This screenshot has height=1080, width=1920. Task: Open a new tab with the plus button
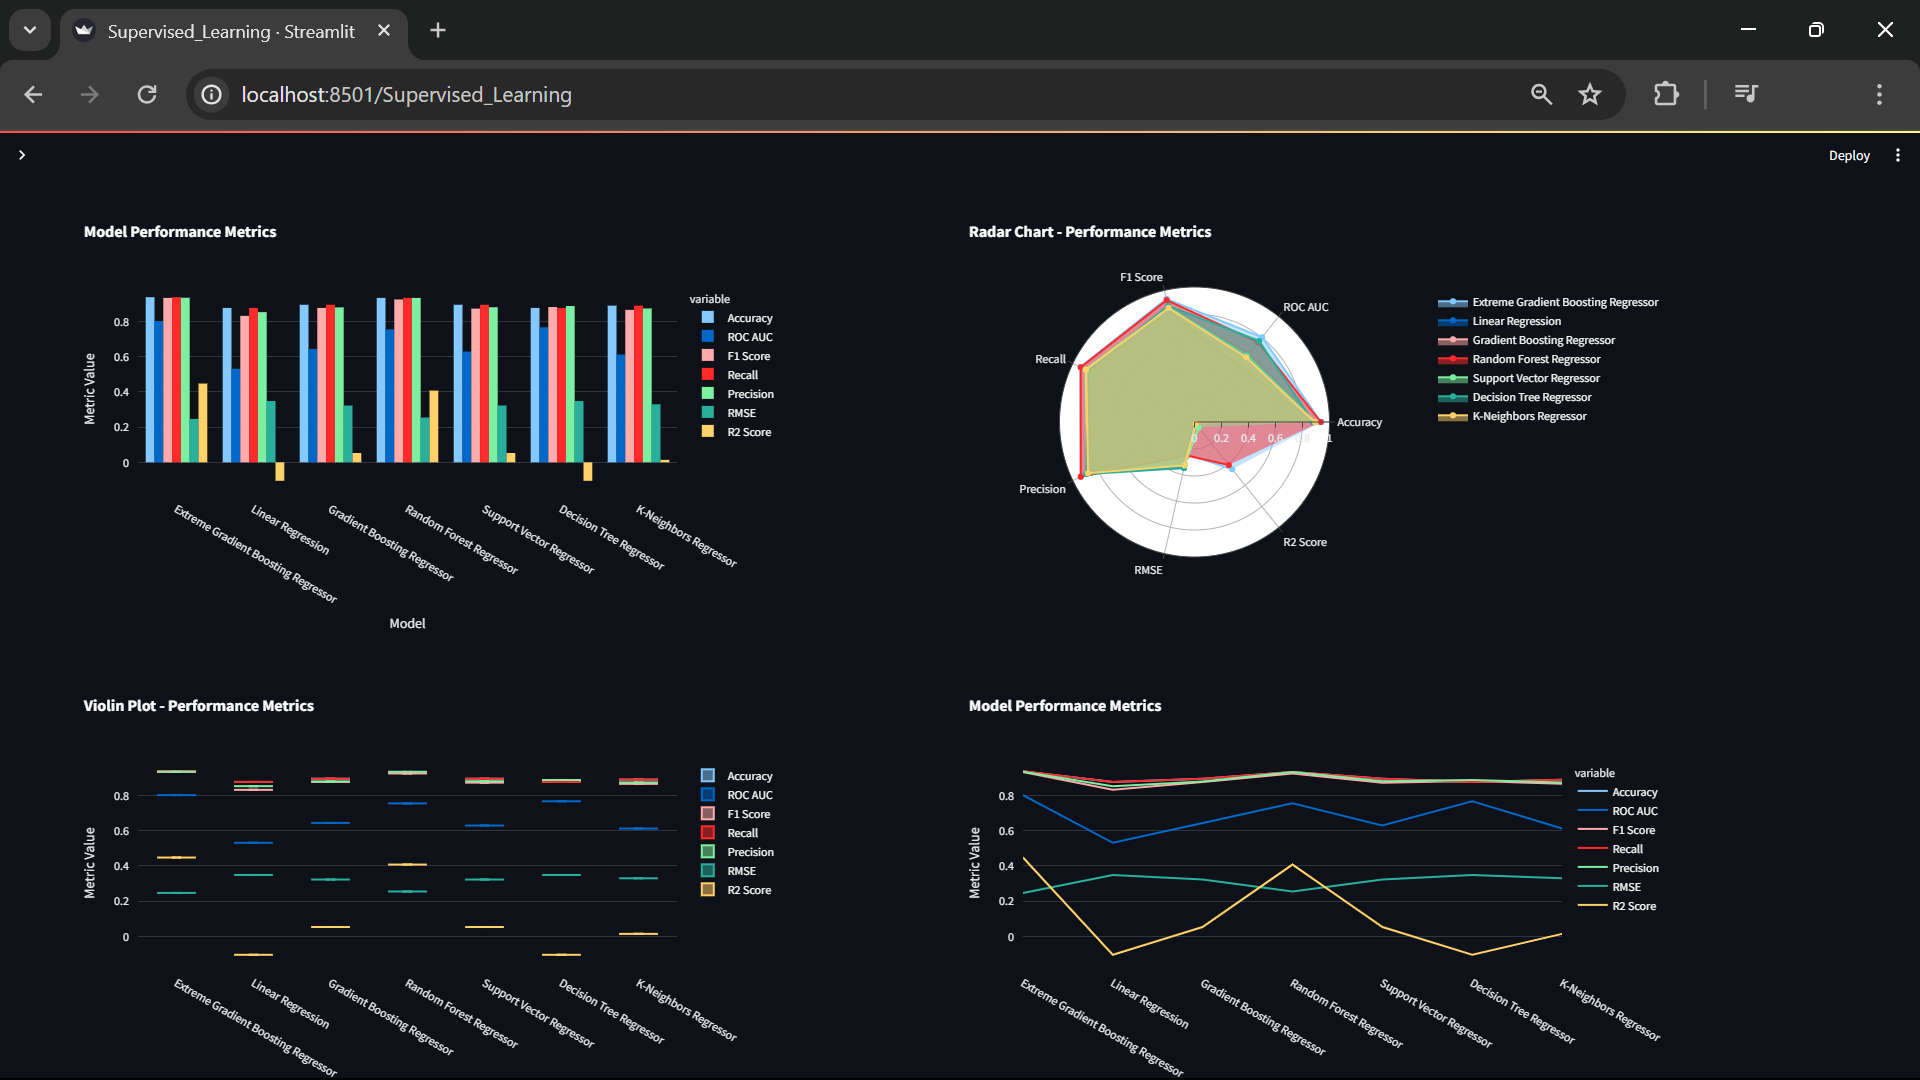click(x=437, y=30)
